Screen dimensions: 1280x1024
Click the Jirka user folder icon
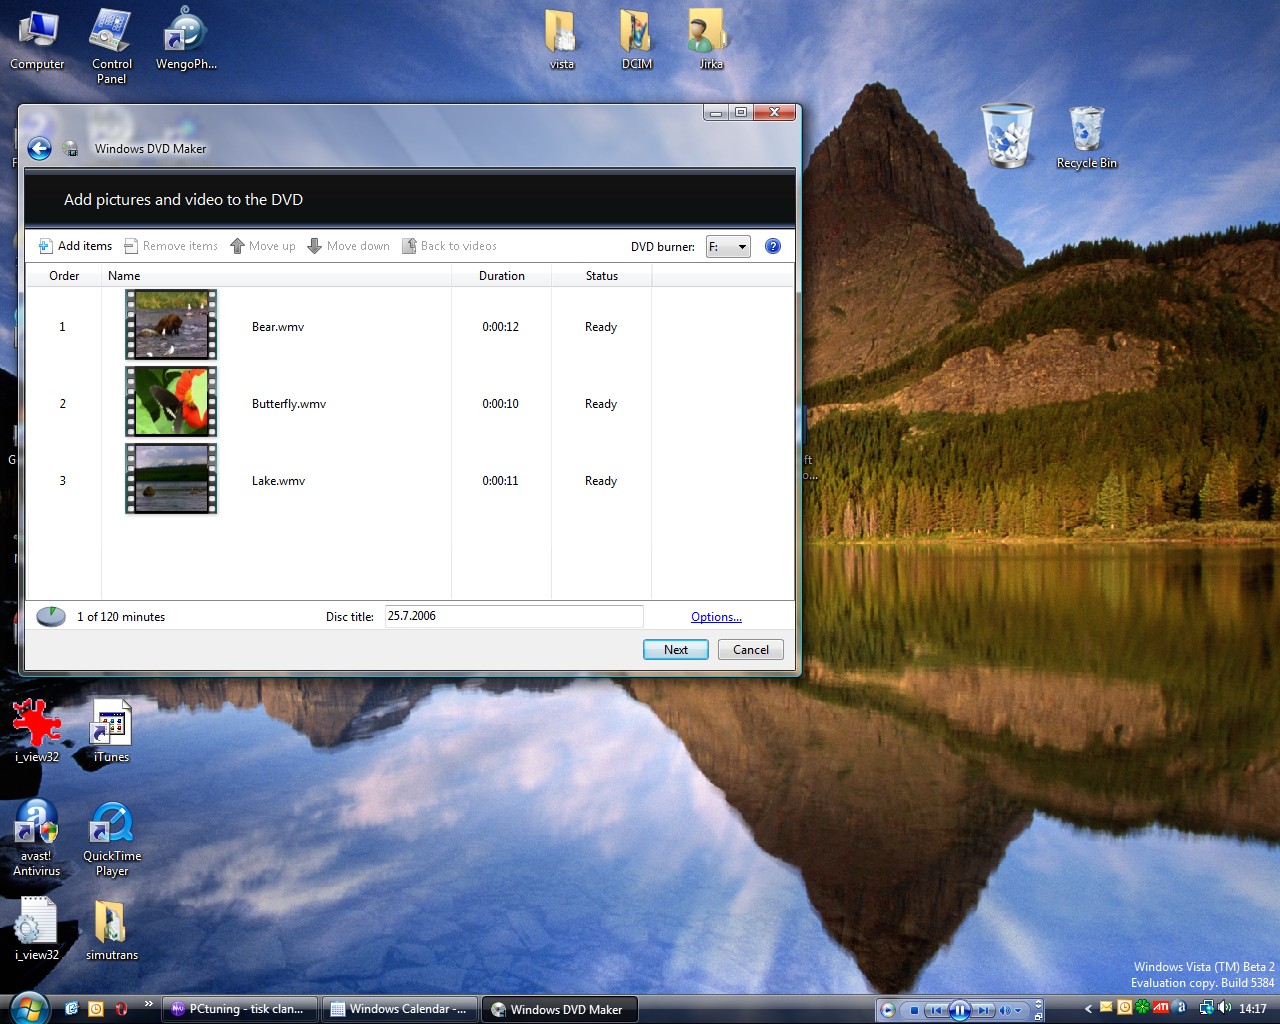[x=710, y=40]
